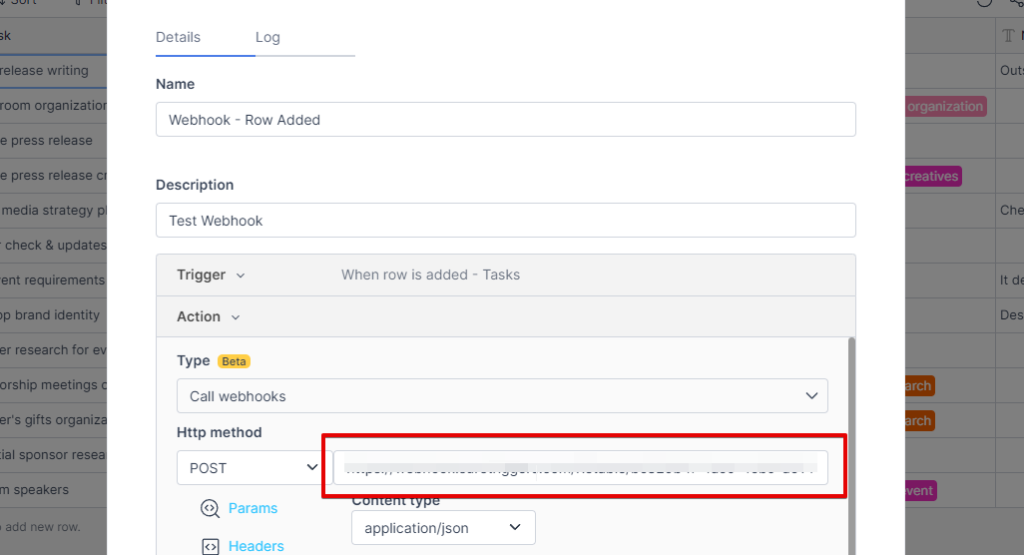This screenshot has height=555, width=1024.
Task: Switch to the Log tab
Action: [x=267, y=37]
